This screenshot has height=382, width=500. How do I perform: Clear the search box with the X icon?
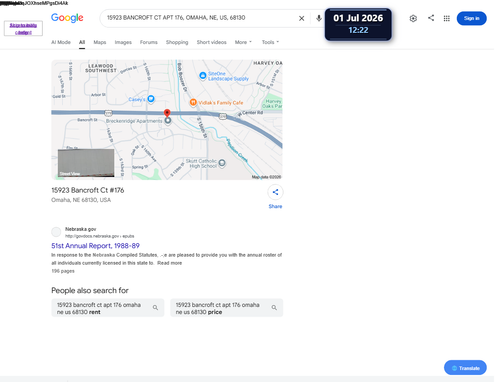(x=301, y=18)
